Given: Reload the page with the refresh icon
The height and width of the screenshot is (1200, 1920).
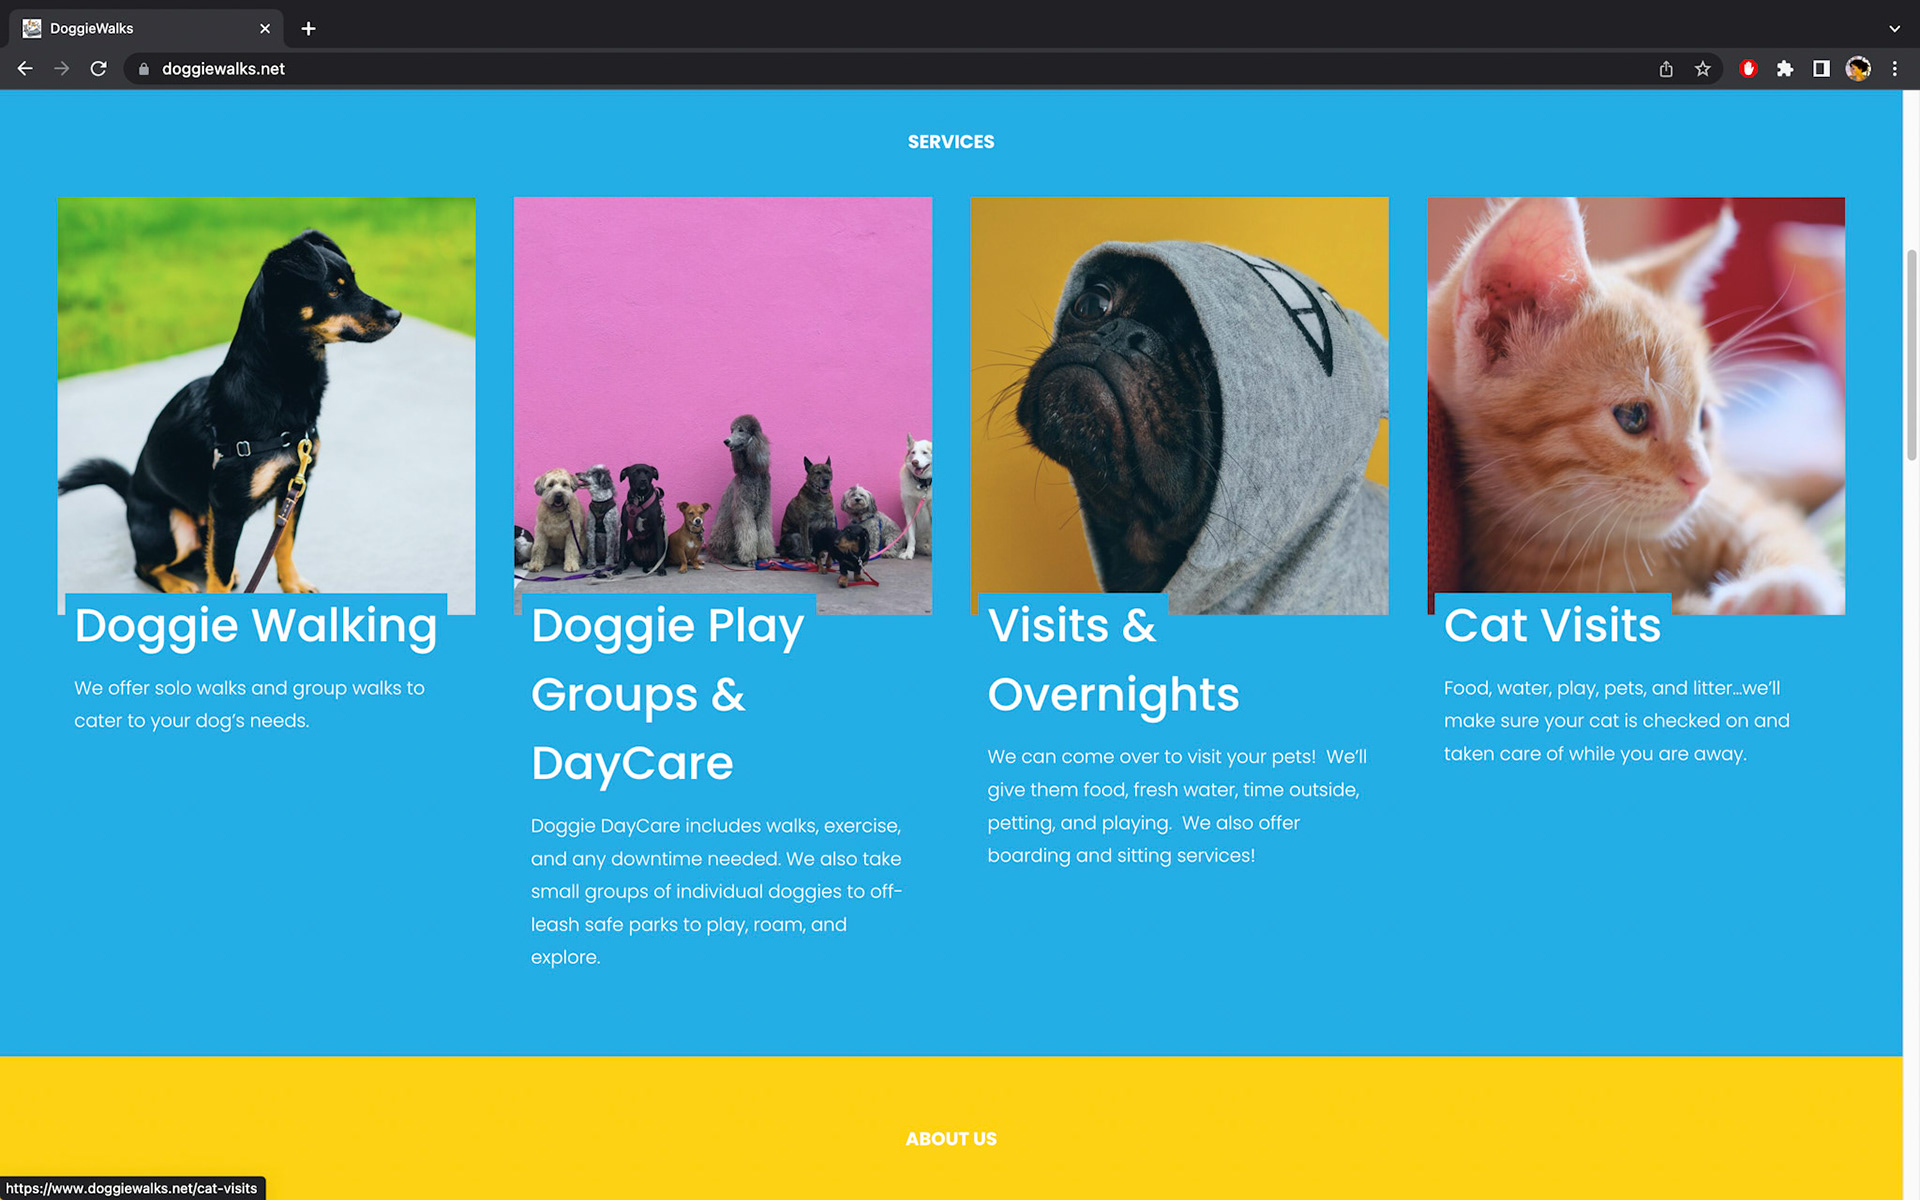Looking at the screenshot, I should tap(98, 69).
